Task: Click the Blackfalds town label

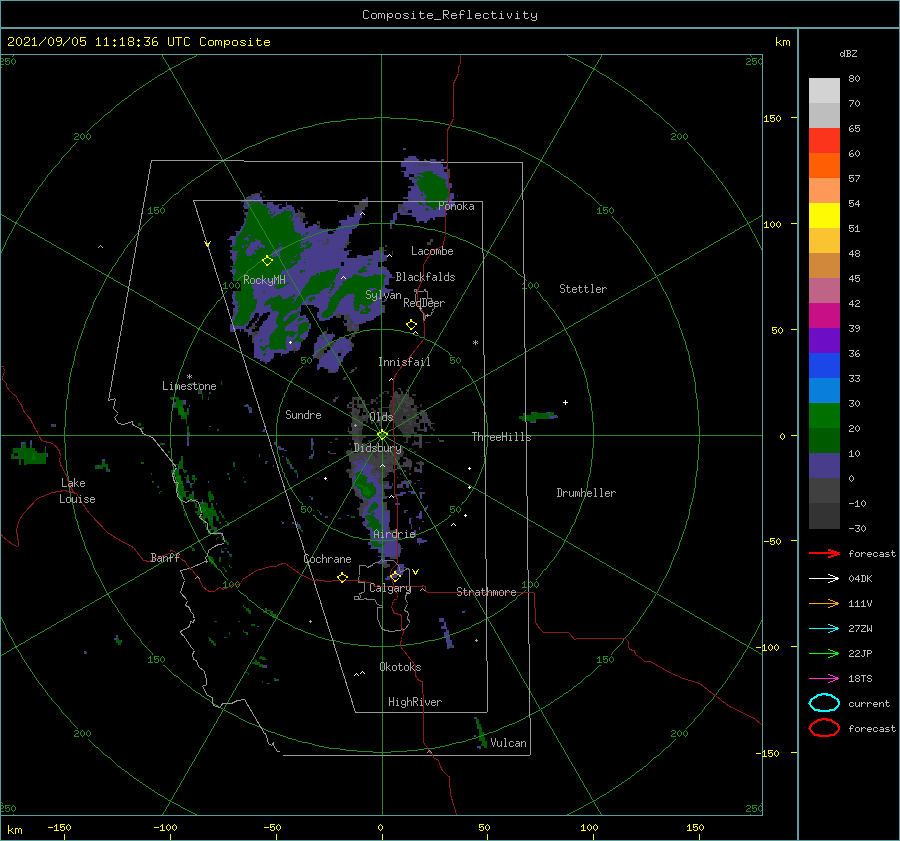Action: click(425, 277)
